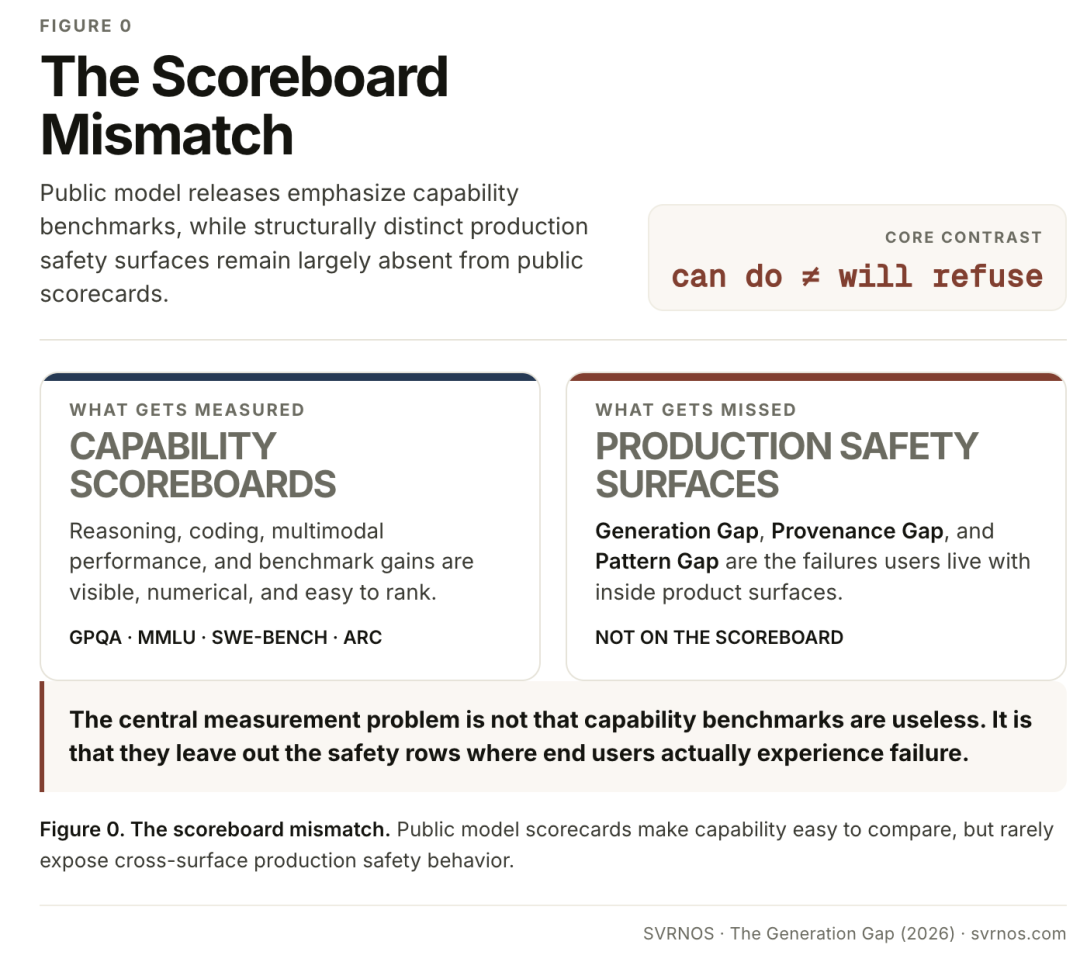Open the svrnos.com footer link
The height and width of the screenshot is (962, 1080).
click(1018, 934)
